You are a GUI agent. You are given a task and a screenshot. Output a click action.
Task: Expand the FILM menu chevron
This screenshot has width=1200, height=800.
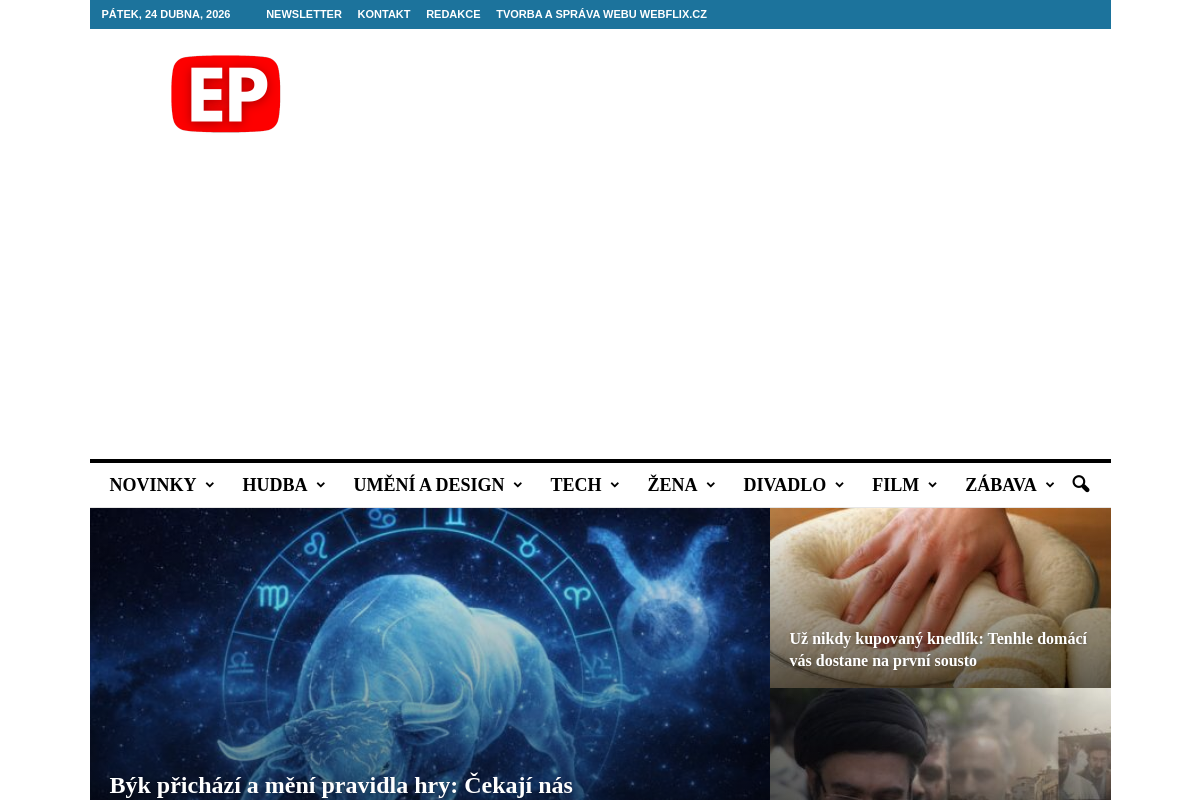tap(932, 485)
